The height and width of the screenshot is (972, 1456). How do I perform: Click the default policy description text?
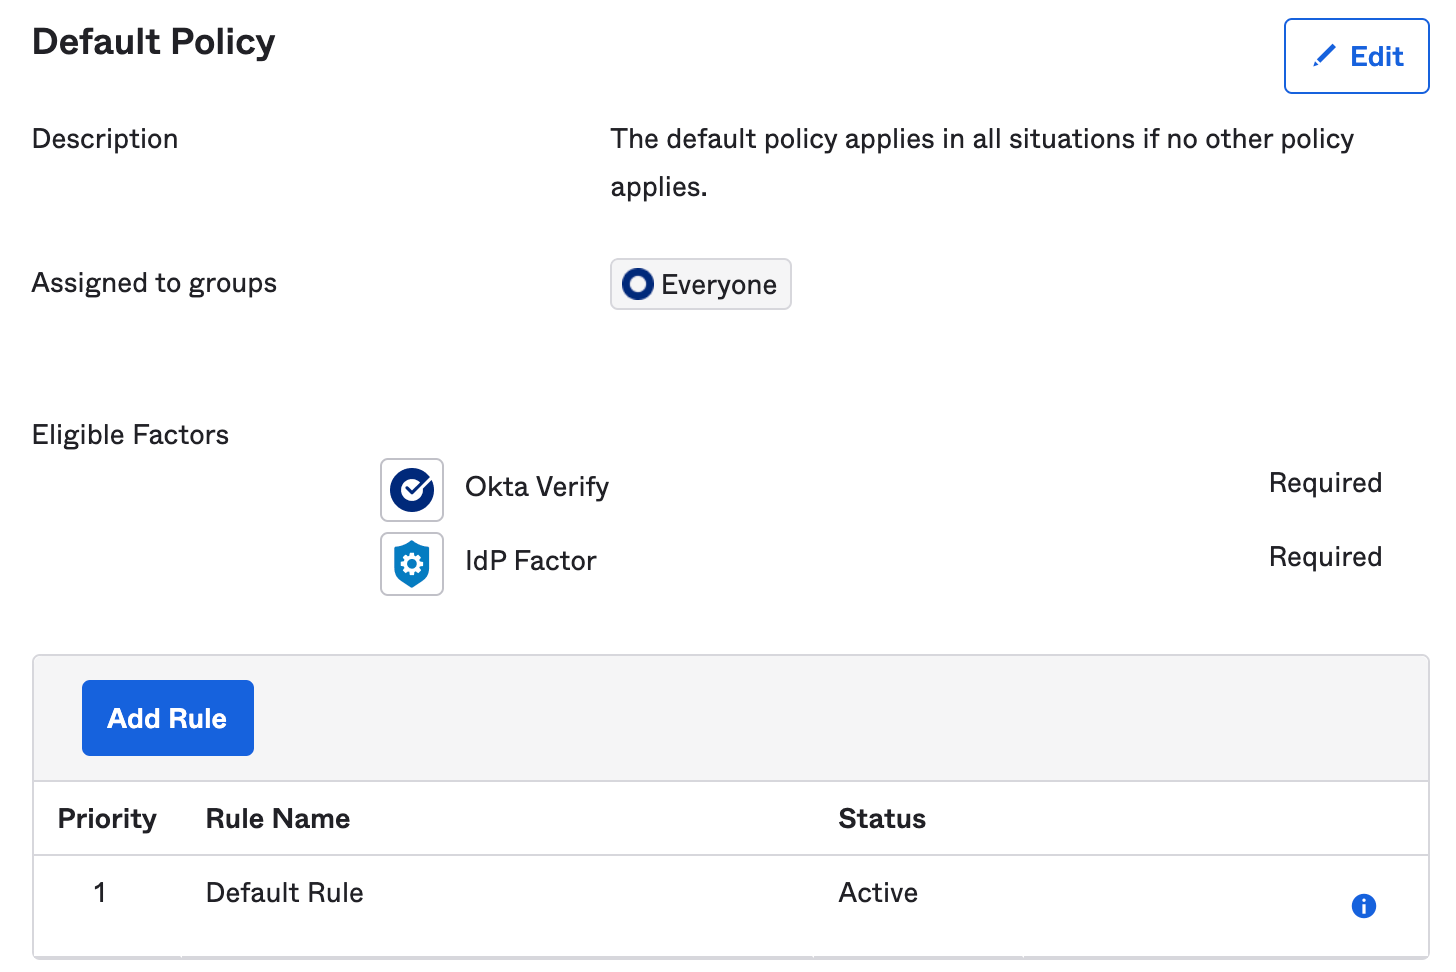[x=982, y=163]
